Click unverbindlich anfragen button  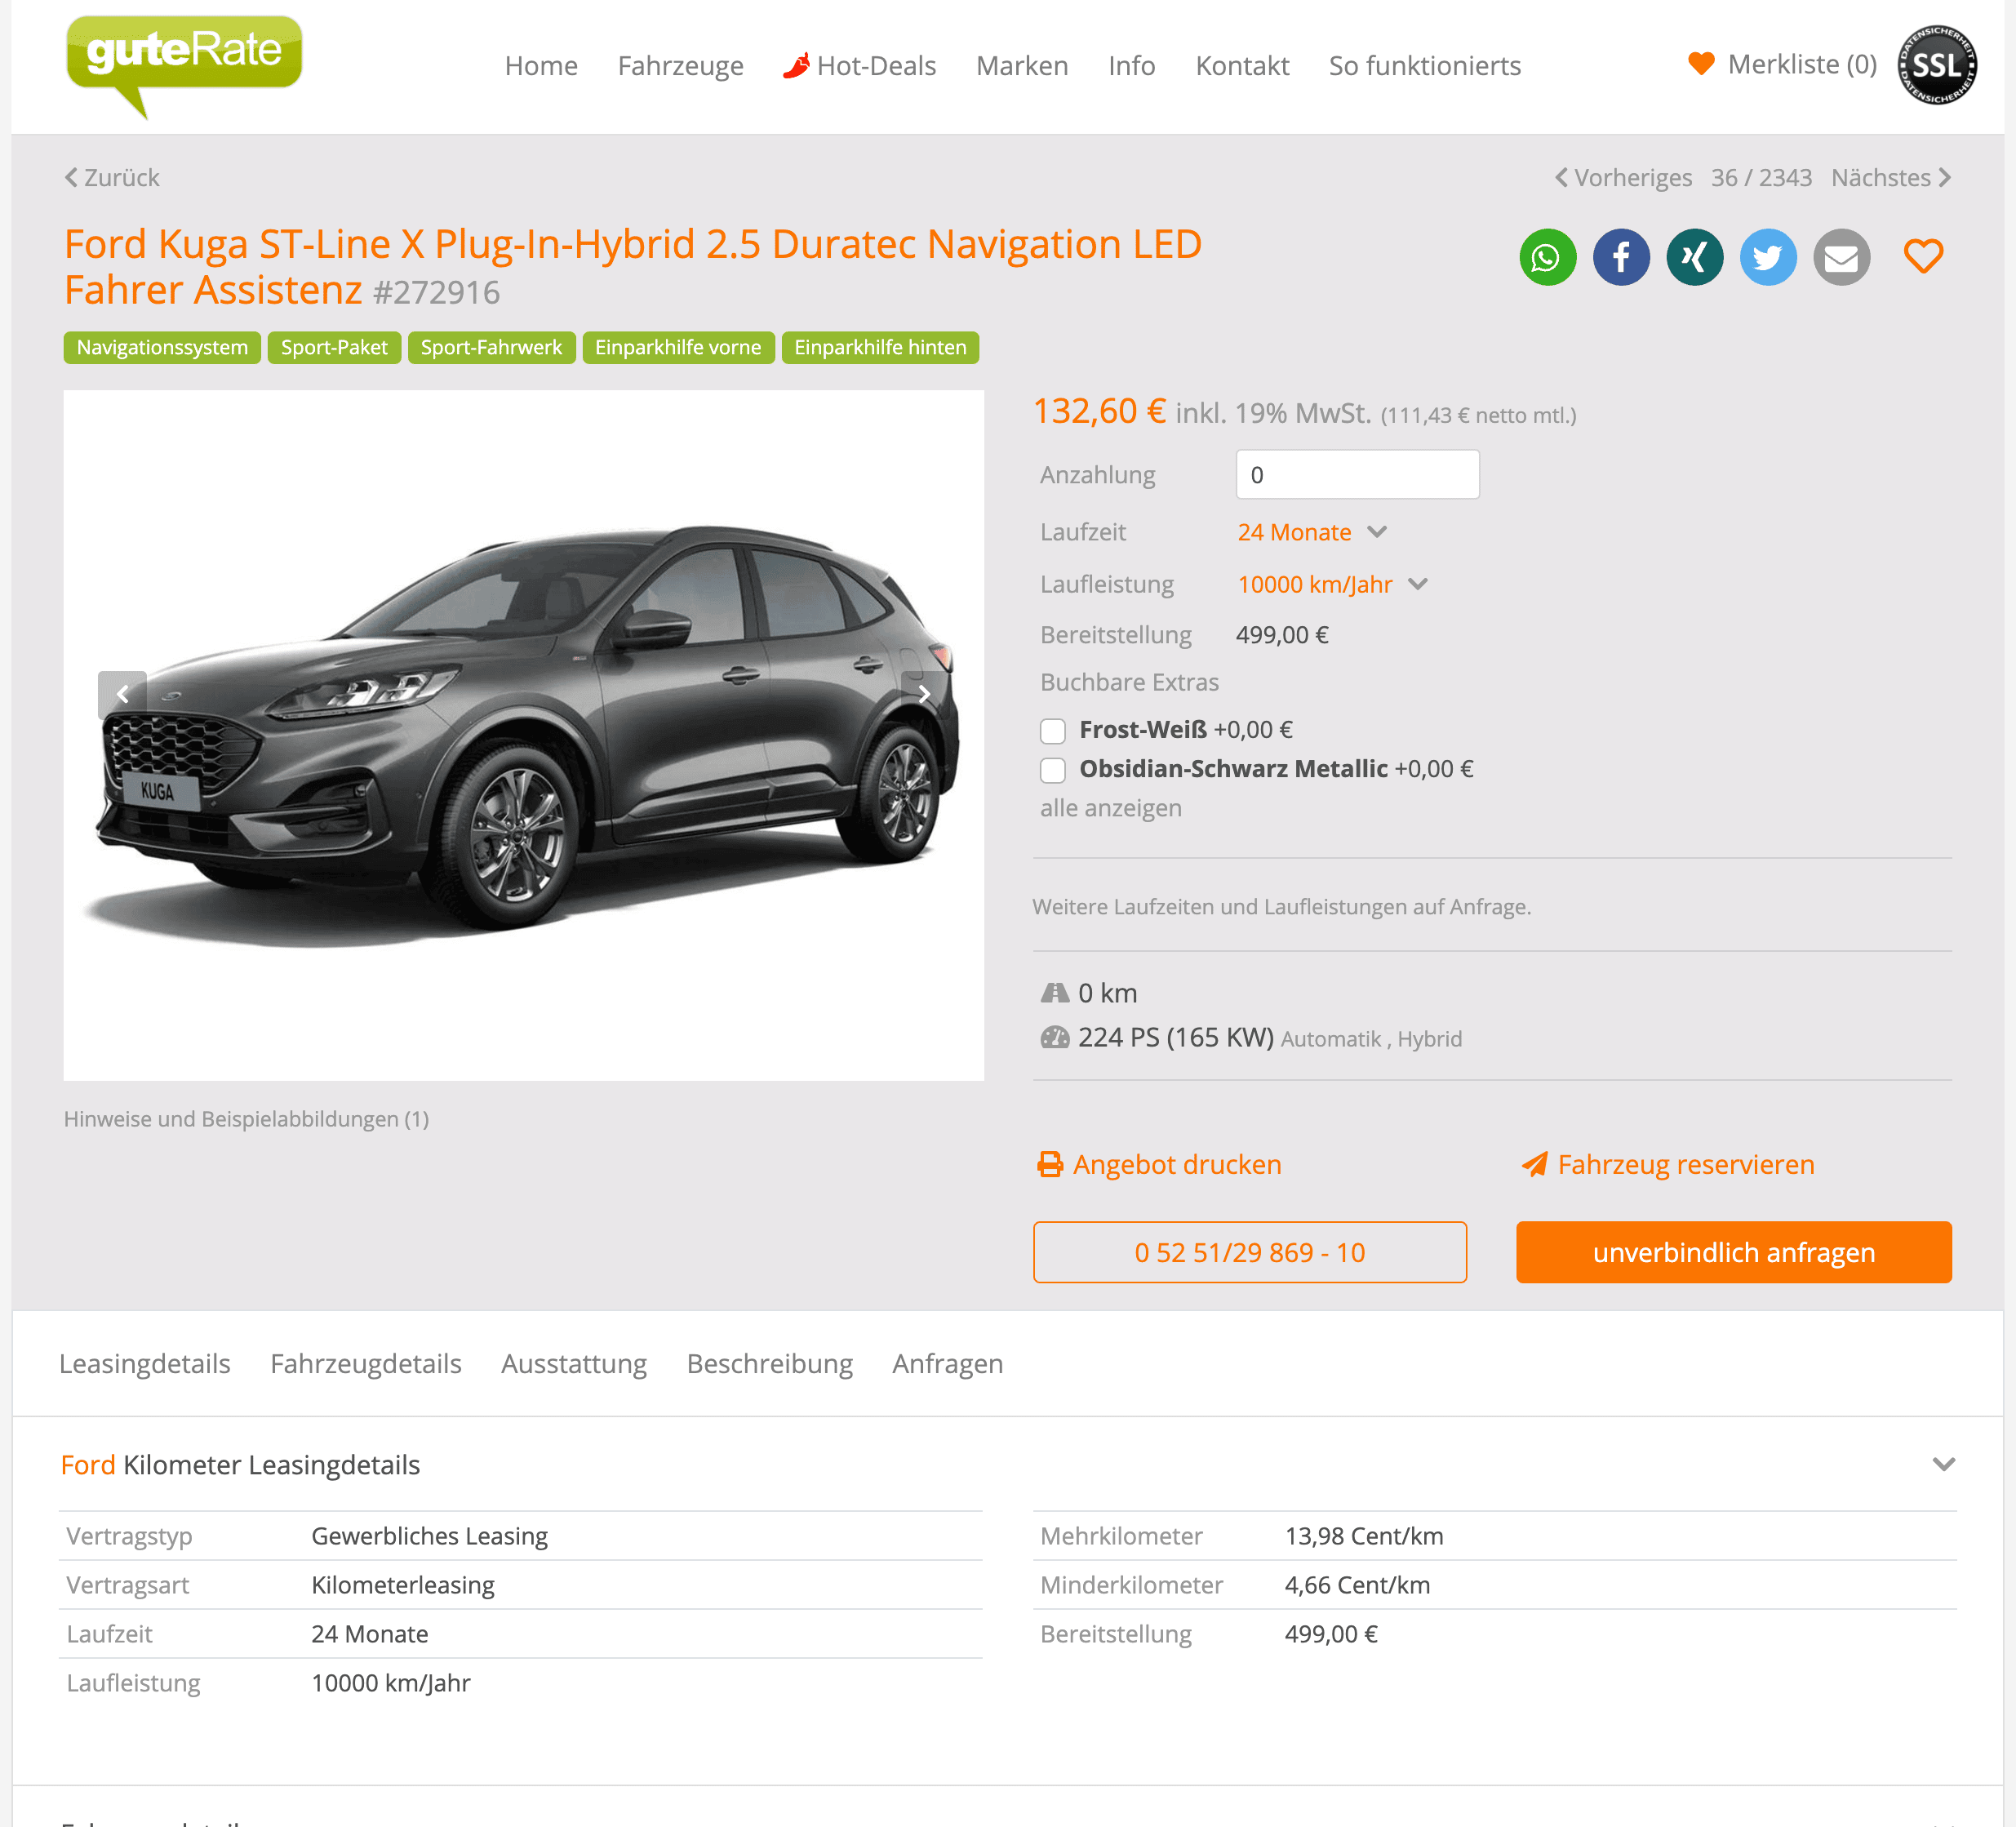(1733, 1252)
